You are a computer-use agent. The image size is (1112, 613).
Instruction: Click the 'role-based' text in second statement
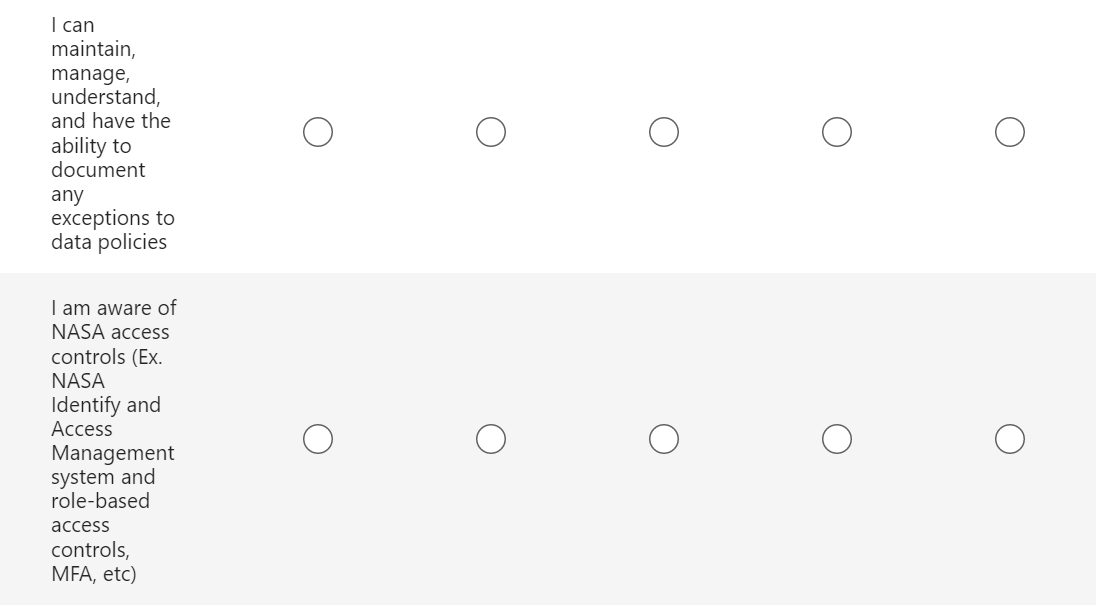(100, 501)
